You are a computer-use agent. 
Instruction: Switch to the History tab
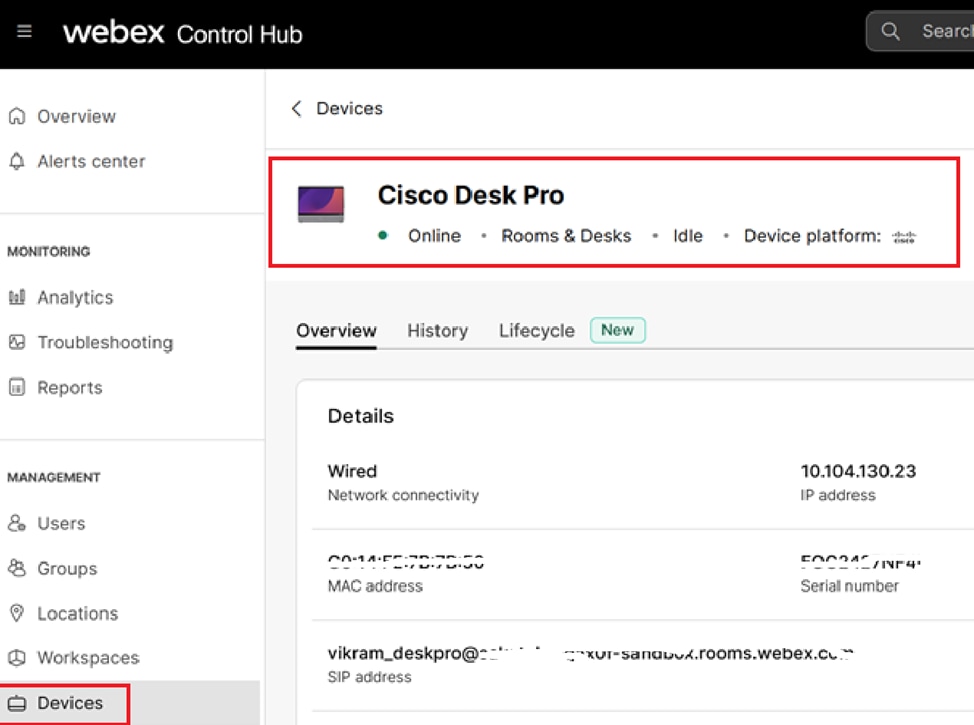tap(437, 331)
